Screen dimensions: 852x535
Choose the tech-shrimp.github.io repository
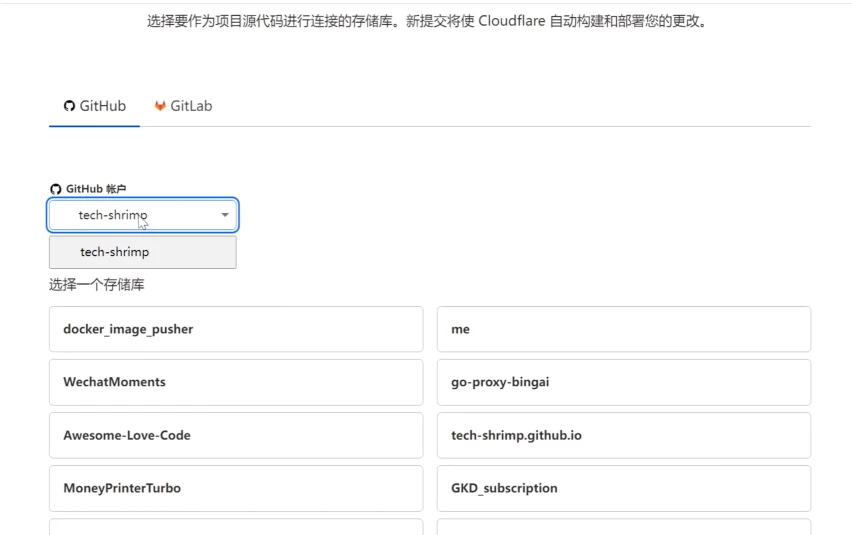tap(624, 435)
